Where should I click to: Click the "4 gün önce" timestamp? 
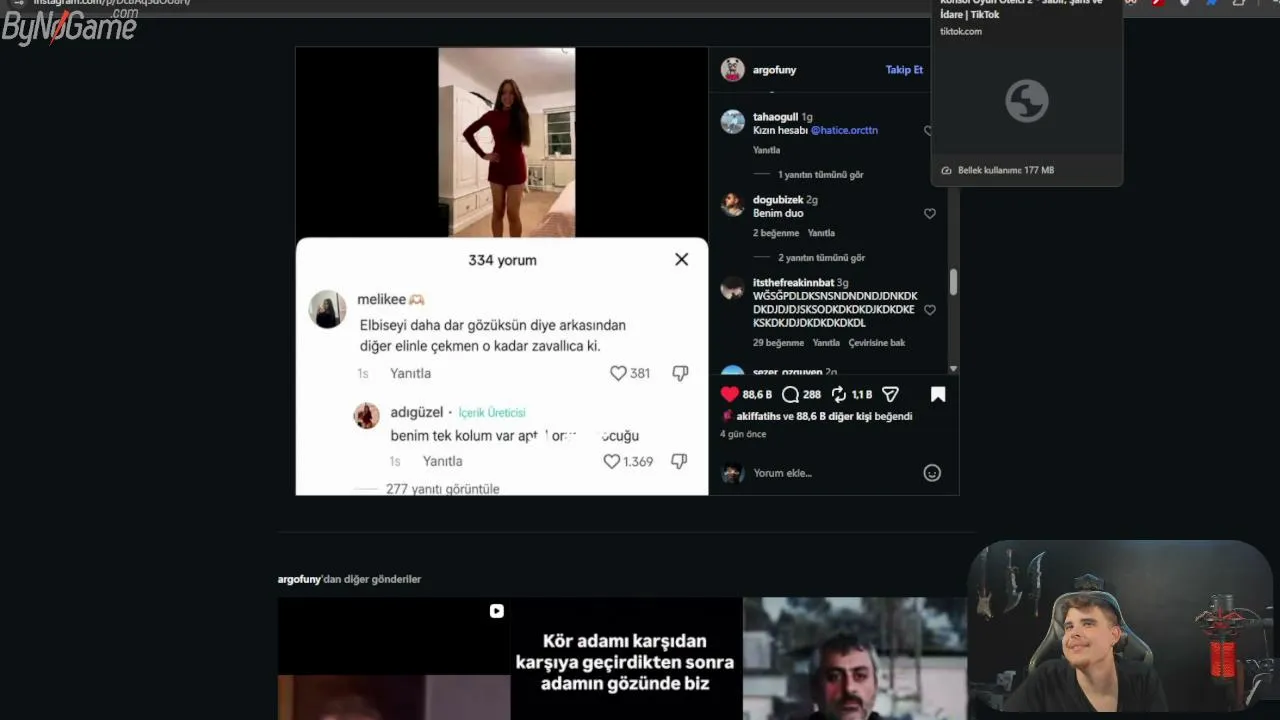tap(743, 434)
